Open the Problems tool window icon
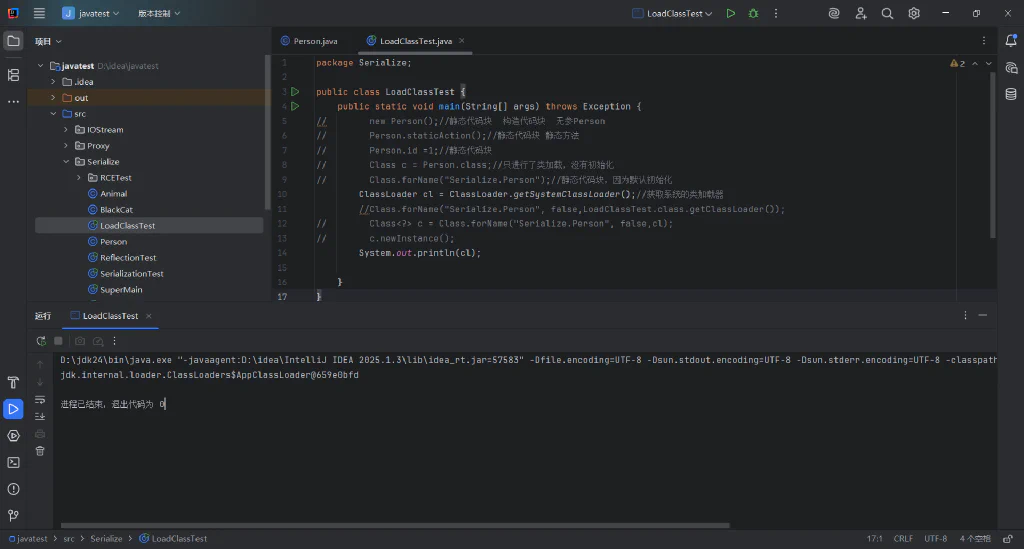1024x549 pixels. tap(13, 489)
